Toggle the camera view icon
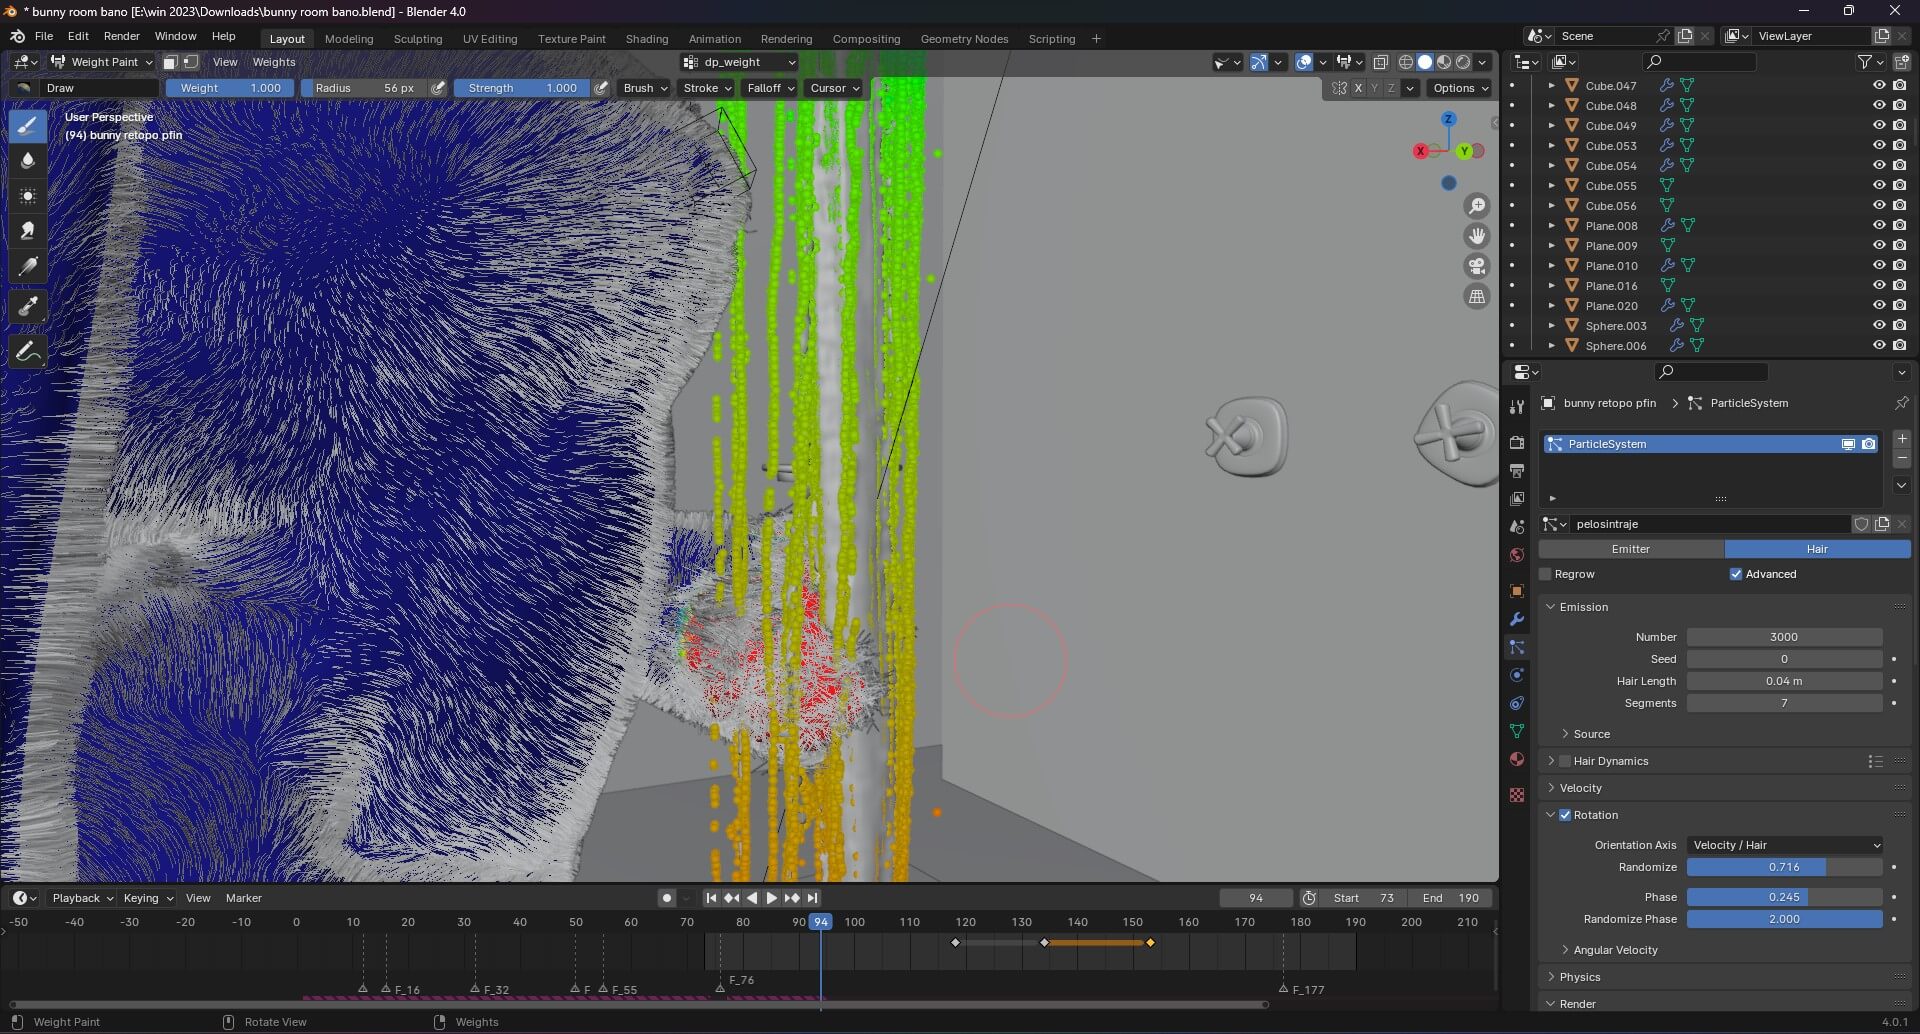The image size is (1920, 1034). click(x=1477, y=266)
